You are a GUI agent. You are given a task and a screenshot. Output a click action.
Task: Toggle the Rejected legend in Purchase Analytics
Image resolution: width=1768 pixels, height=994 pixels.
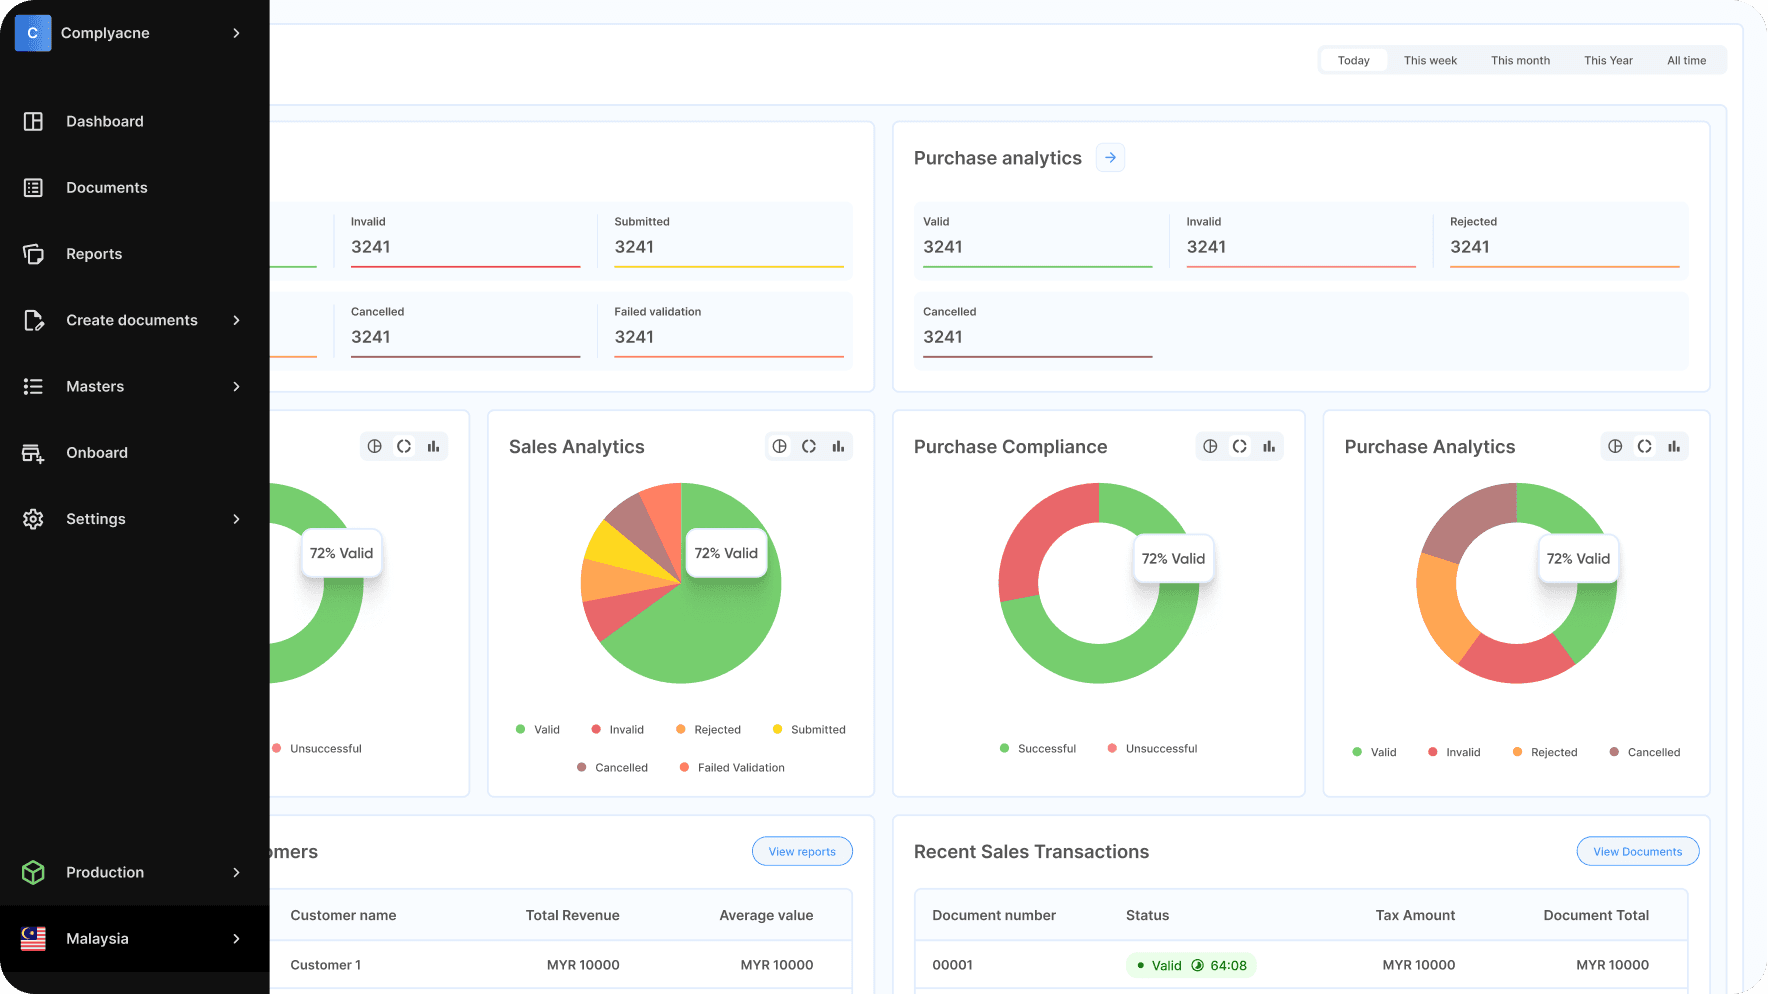pos(1544,751)
